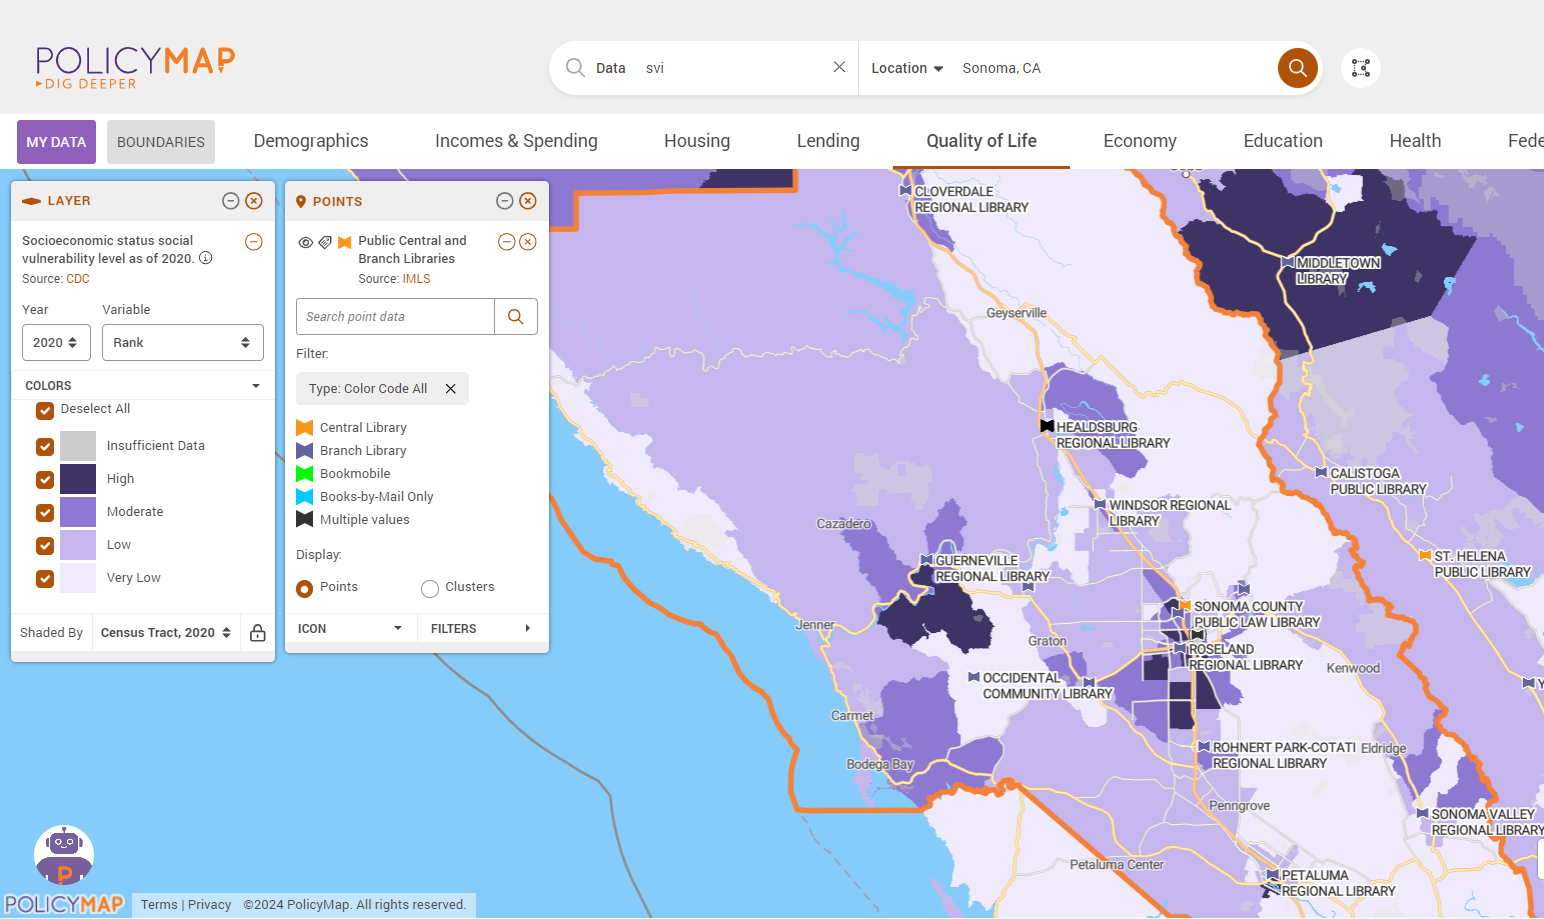The height and width of the screenshot is (919, 1544).
Task: Remove the Public Libraries point dataset
Action: point(528,242)
